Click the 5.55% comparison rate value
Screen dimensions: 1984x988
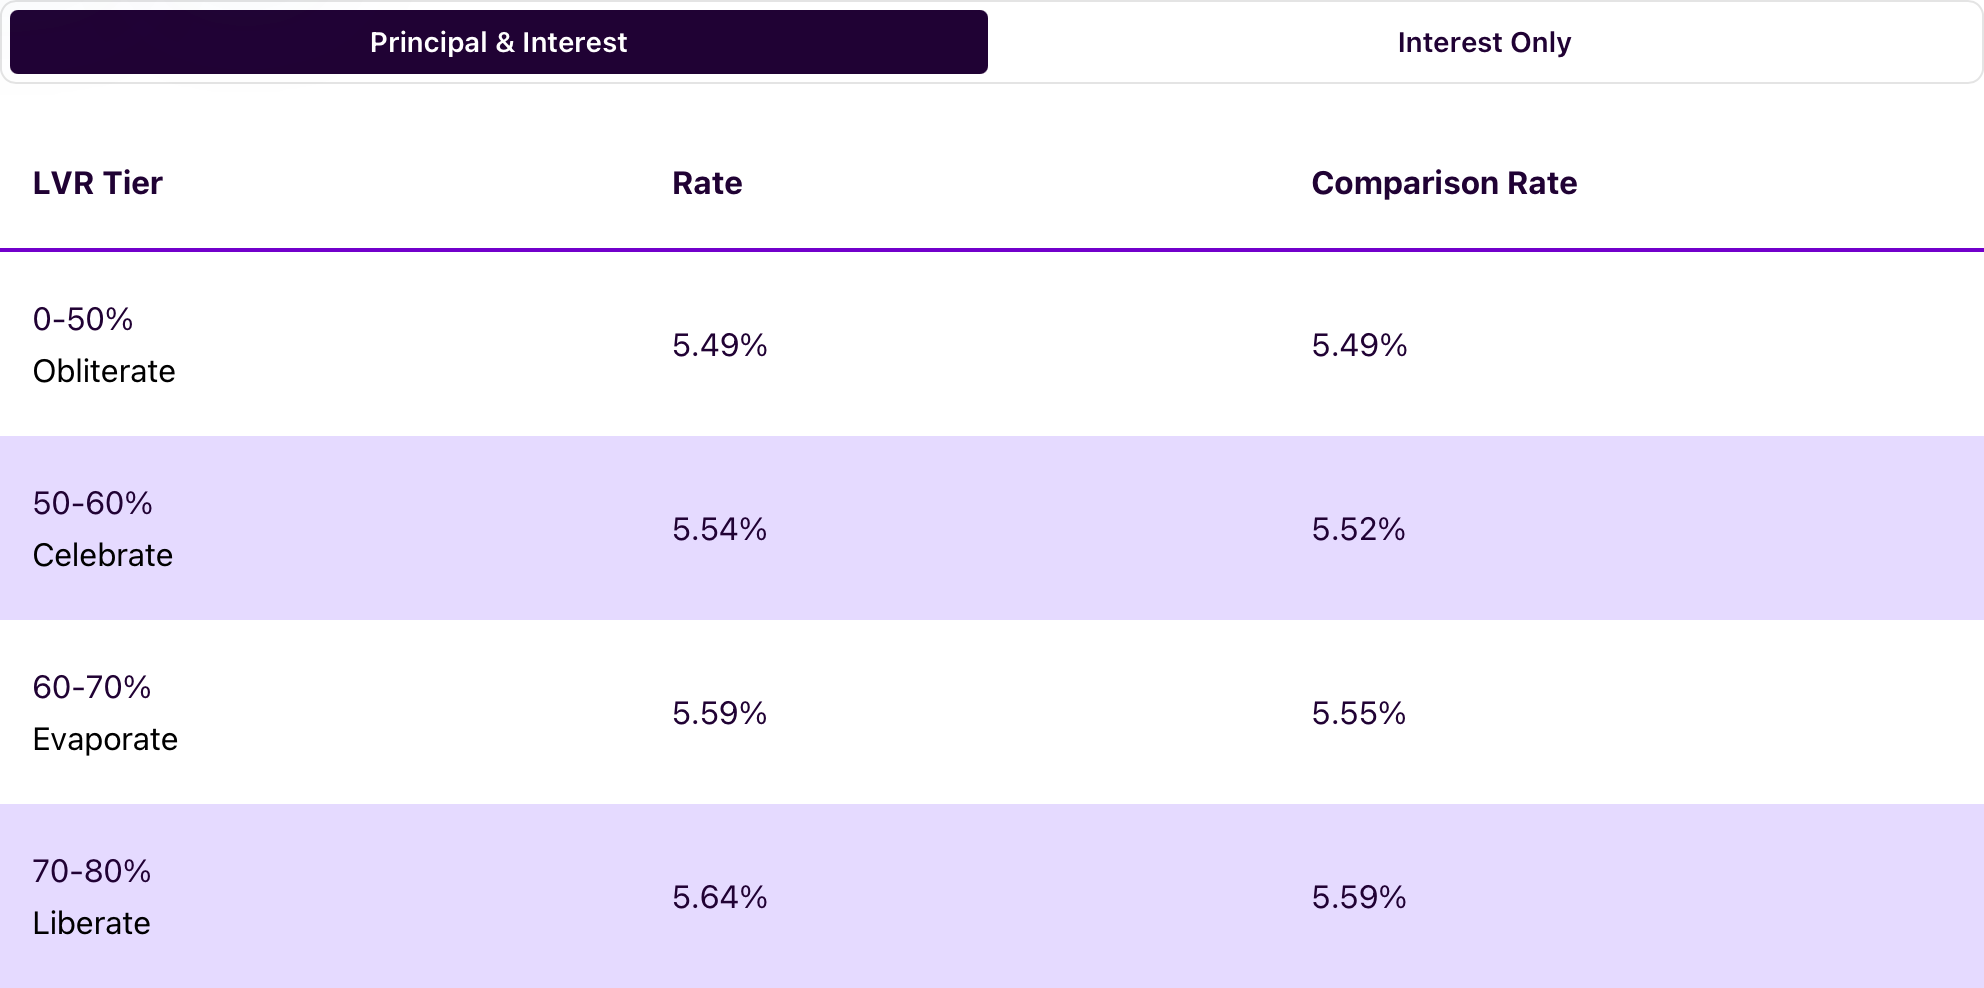[x=1358, y=713]
